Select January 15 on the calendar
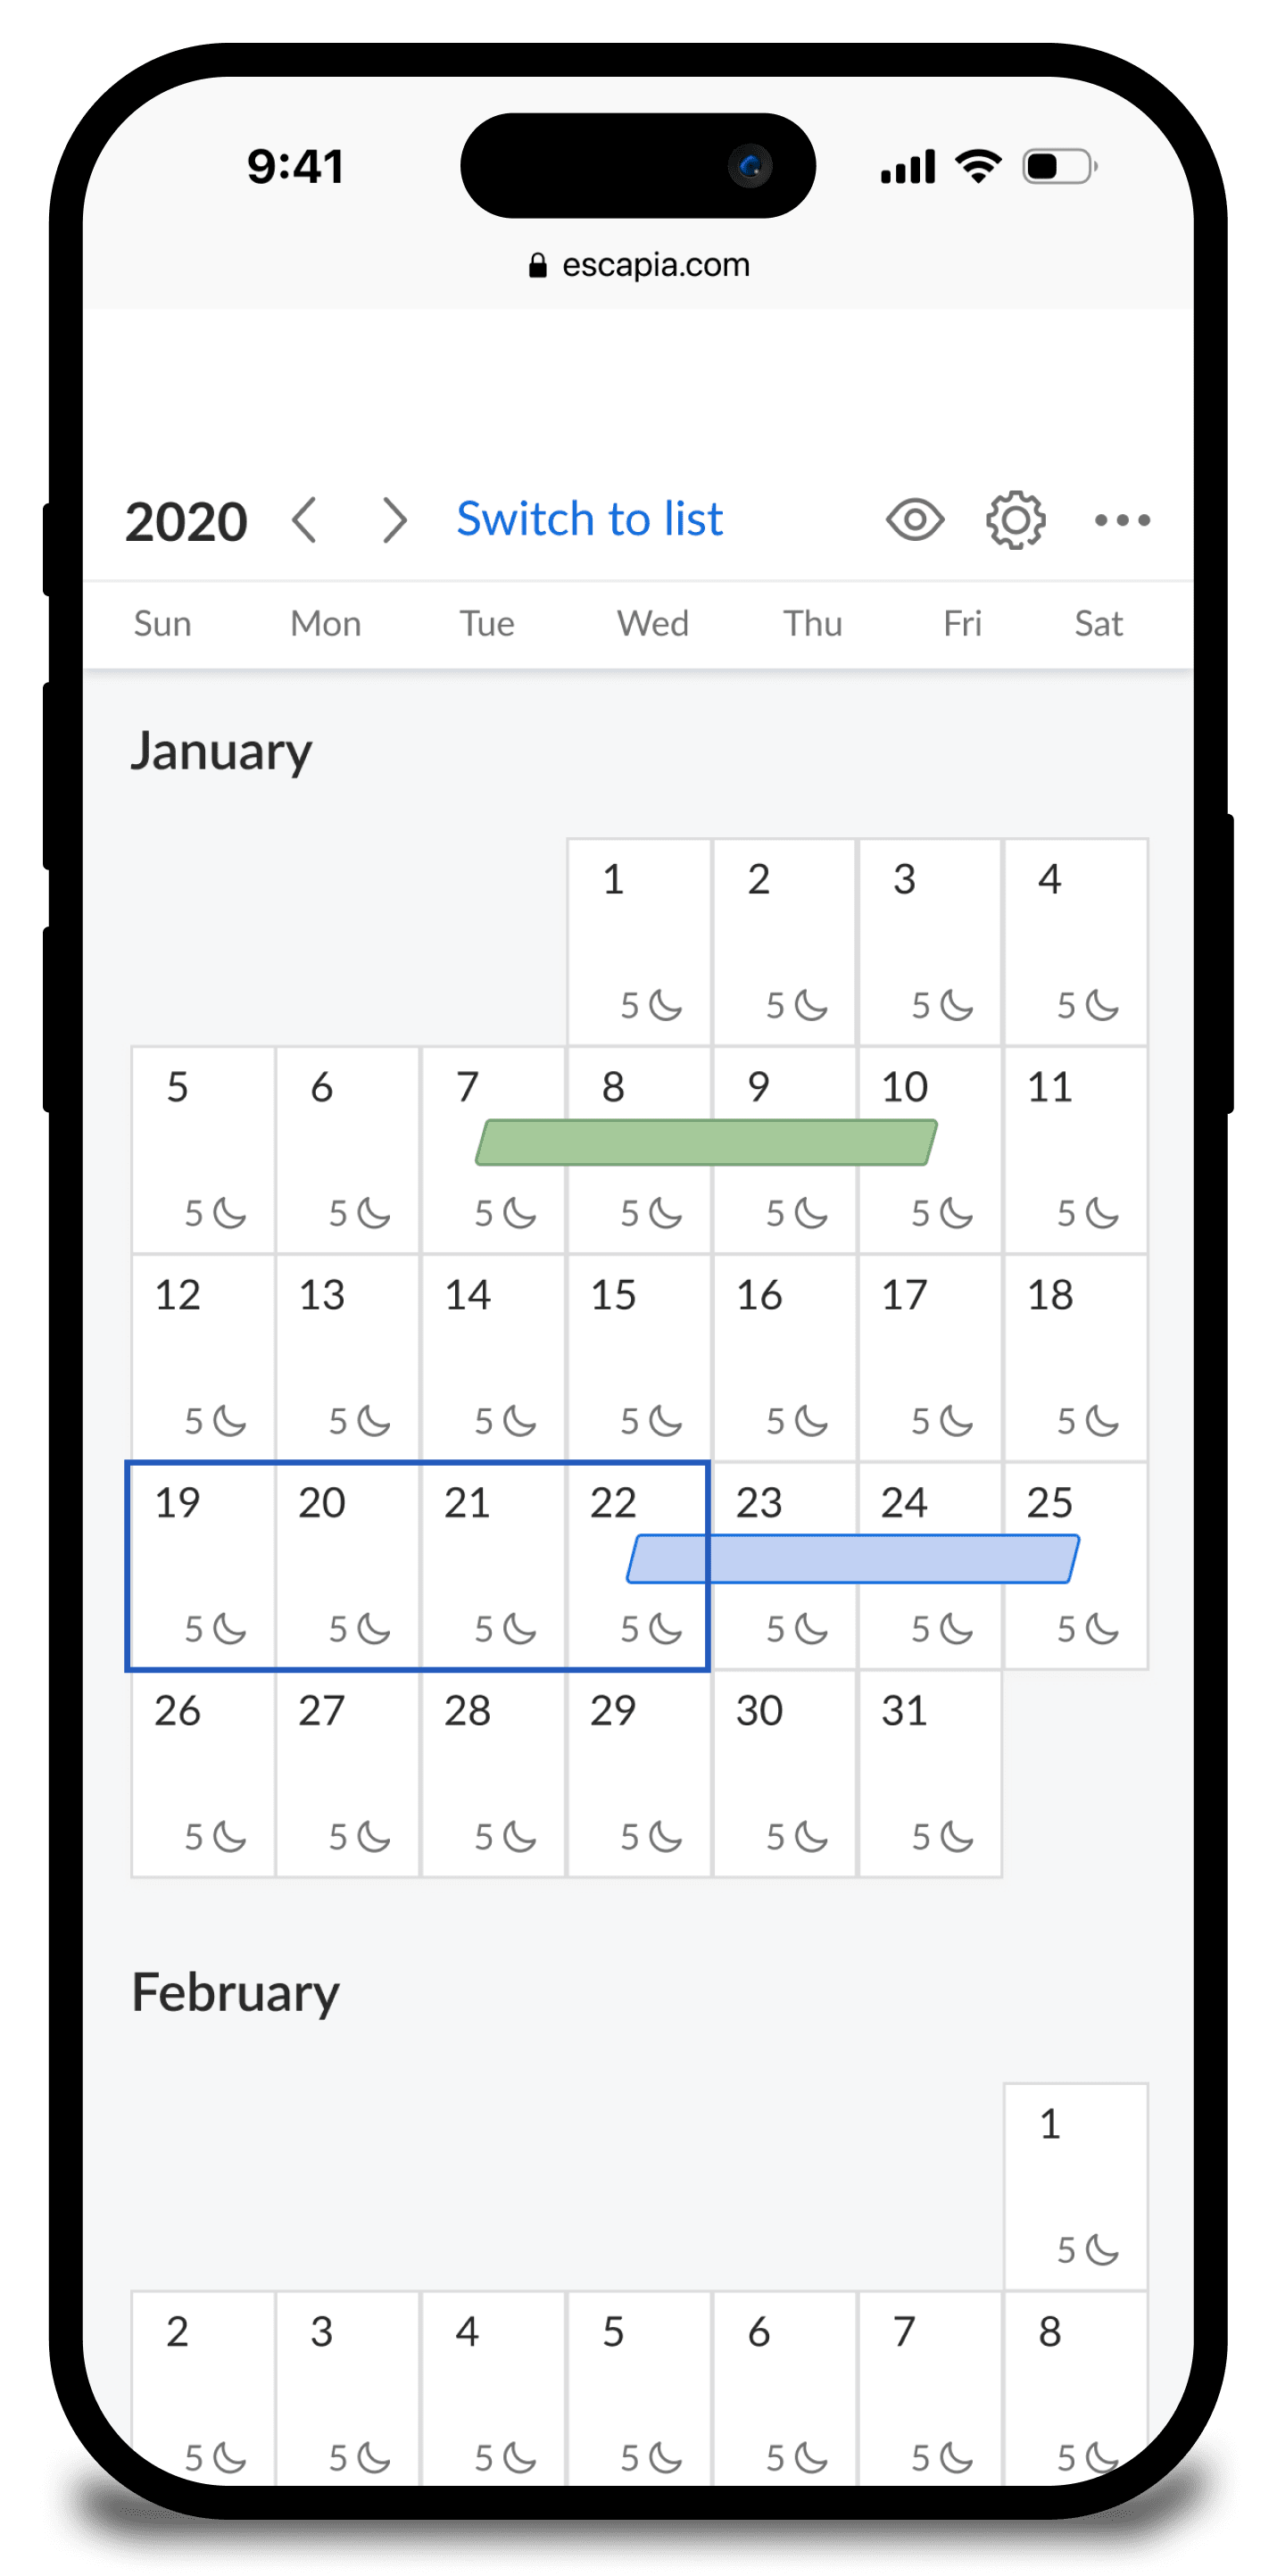 click(x=639, y=1357)
